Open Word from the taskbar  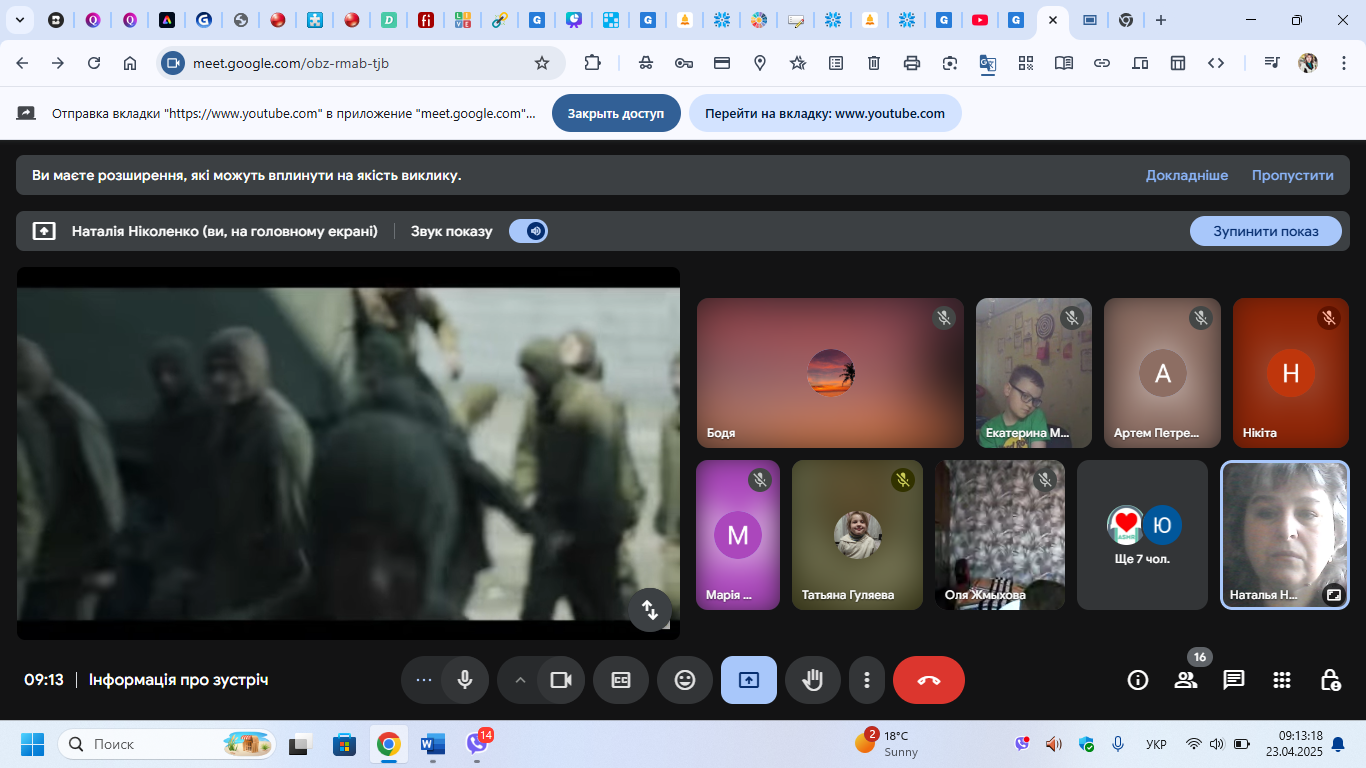click(x=433, y=744)
